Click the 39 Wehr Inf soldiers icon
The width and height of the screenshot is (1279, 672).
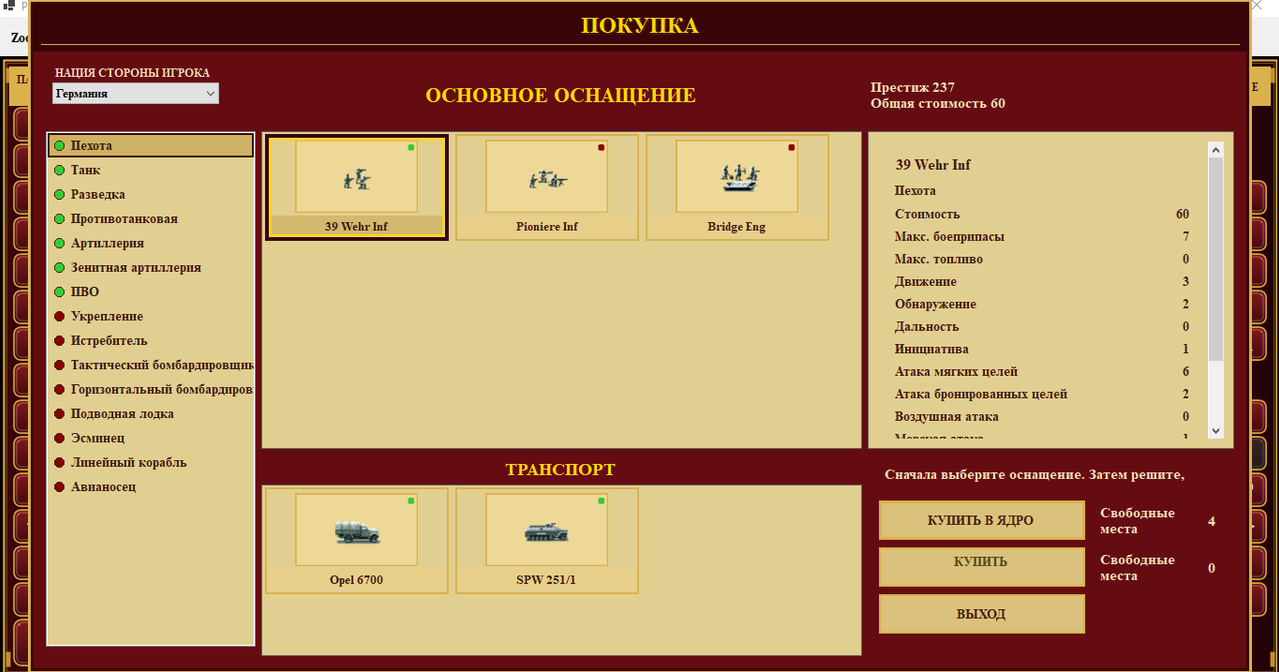pyautogui.click(x=356, y=179)
